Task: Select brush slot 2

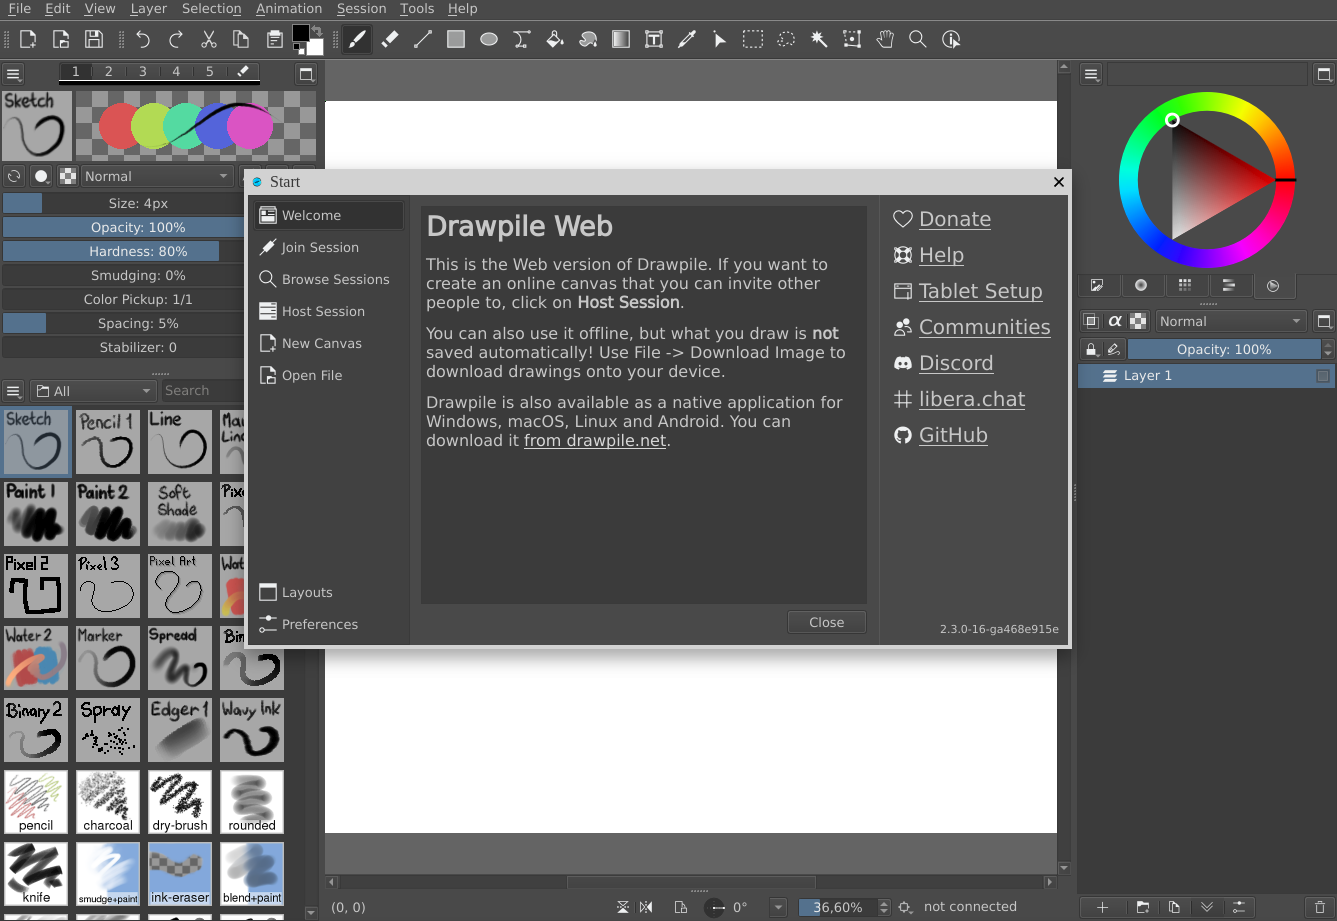Action: 109,72
